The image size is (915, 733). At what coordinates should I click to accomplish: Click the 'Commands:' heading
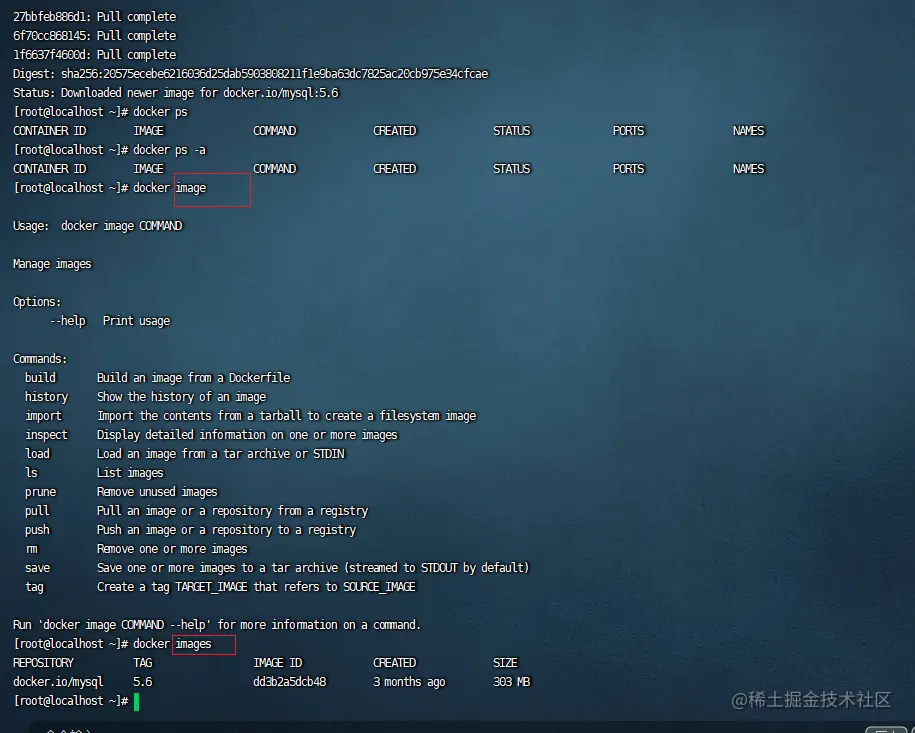(x=40, y=359)
